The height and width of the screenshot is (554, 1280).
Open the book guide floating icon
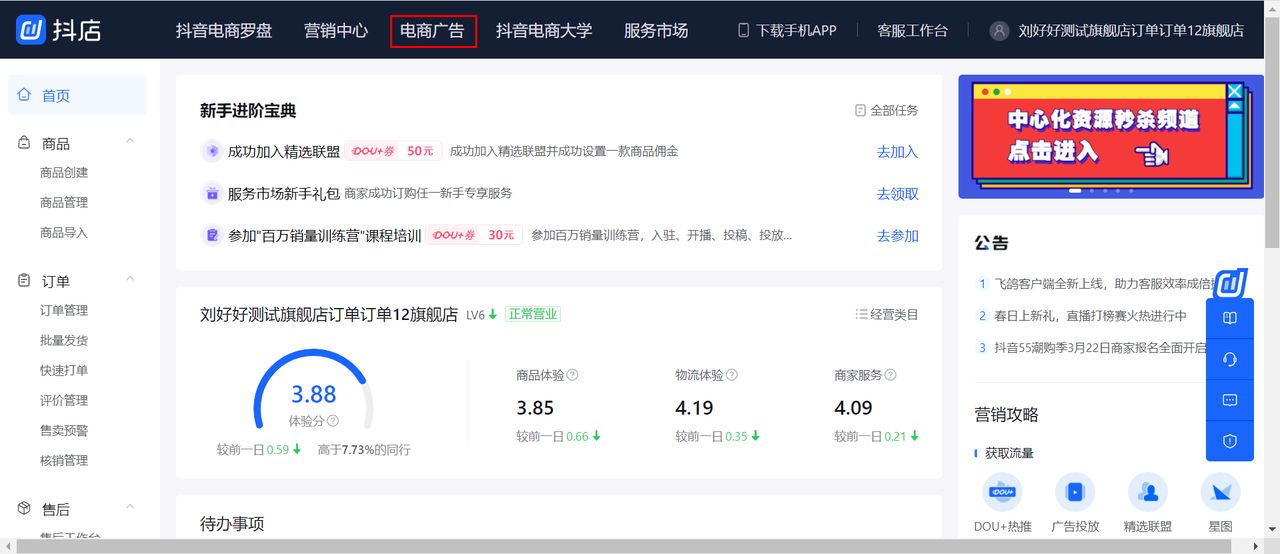click(1230, 318)
